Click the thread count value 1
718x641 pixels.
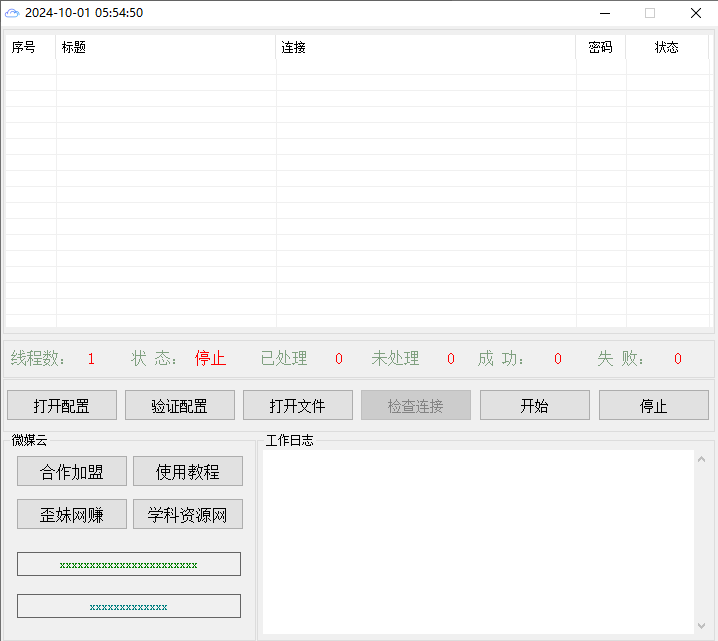91,359
